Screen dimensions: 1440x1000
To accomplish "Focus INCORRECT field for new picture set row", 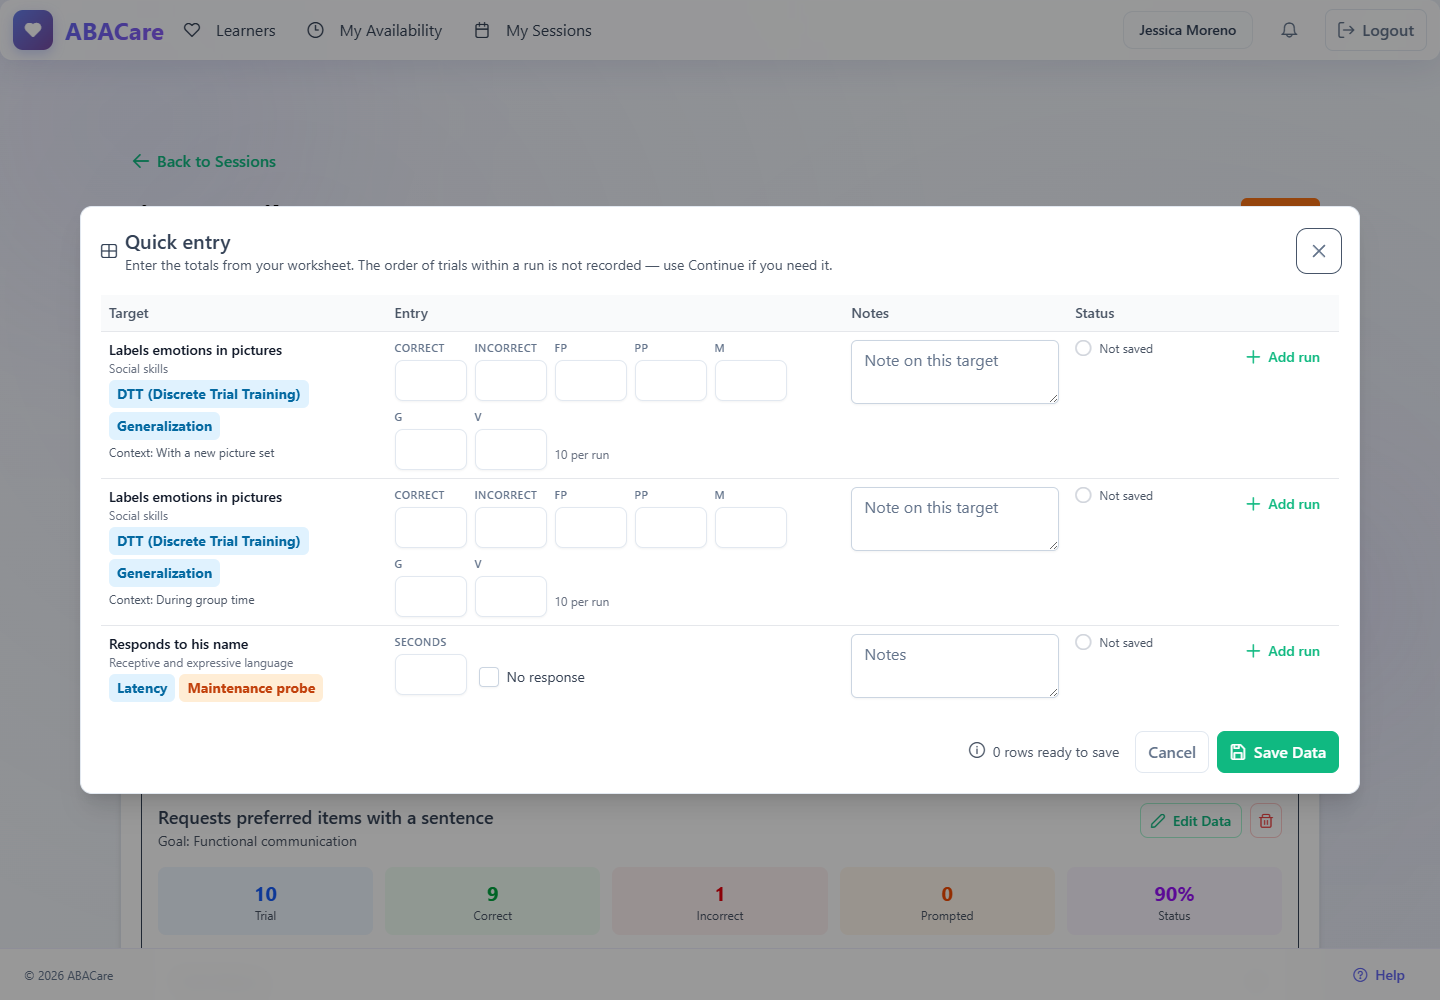I will [511, 381].
